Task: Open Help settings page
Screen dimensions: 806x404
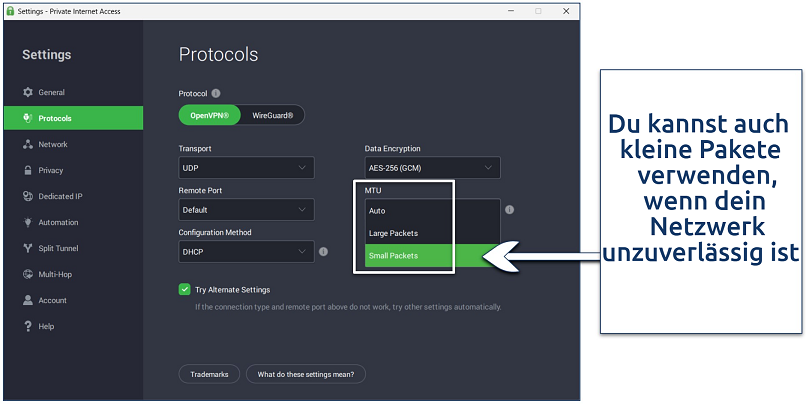Action: (x=73, y=326)
